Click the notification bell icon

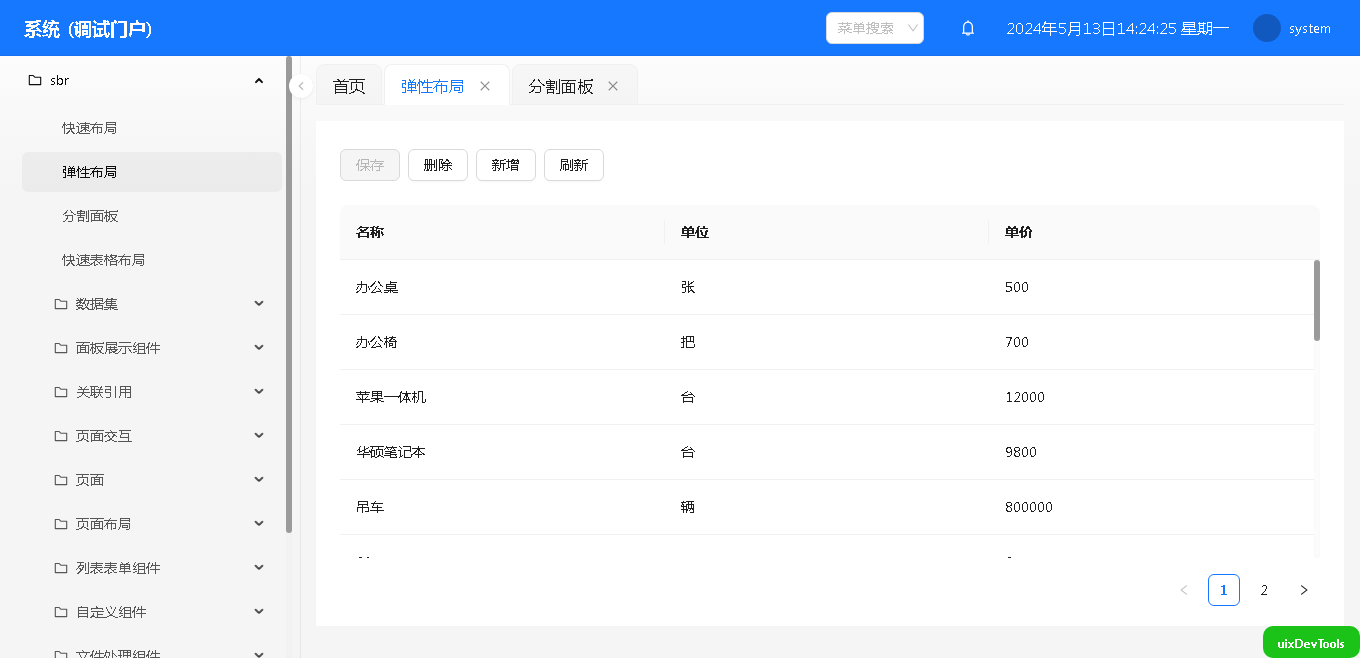click(968, 28)
